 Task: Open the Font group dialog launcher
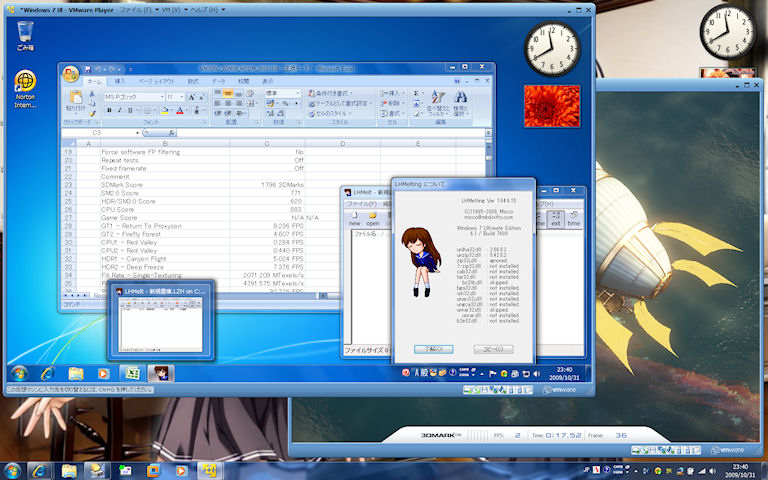tap(205, 122)
